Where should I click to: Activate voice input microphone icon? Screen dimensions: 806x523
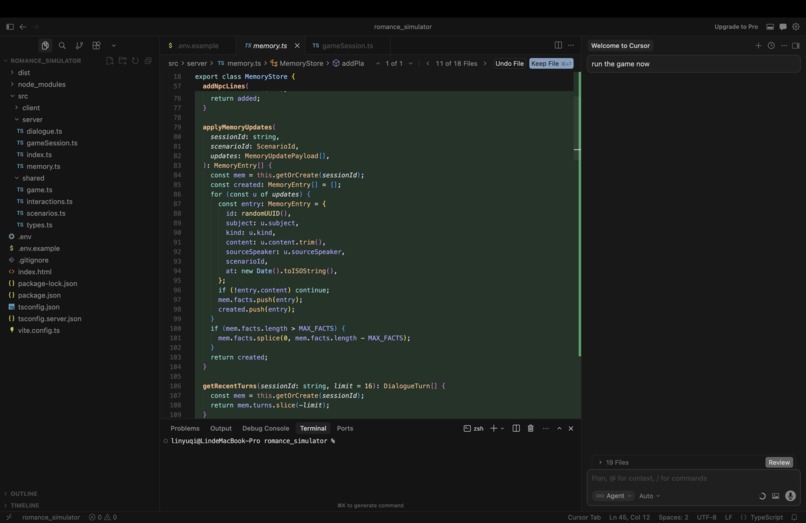tap(791, 496)
